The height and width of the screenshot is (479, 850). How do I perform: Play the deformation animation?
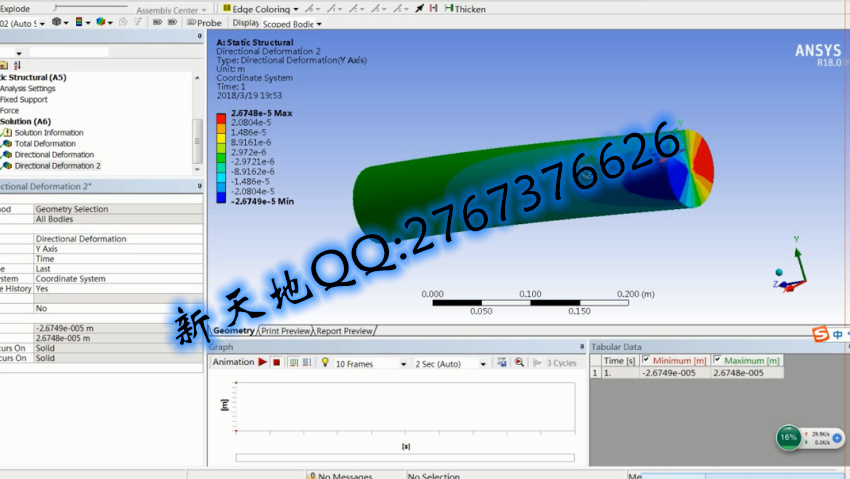[263, 363]
